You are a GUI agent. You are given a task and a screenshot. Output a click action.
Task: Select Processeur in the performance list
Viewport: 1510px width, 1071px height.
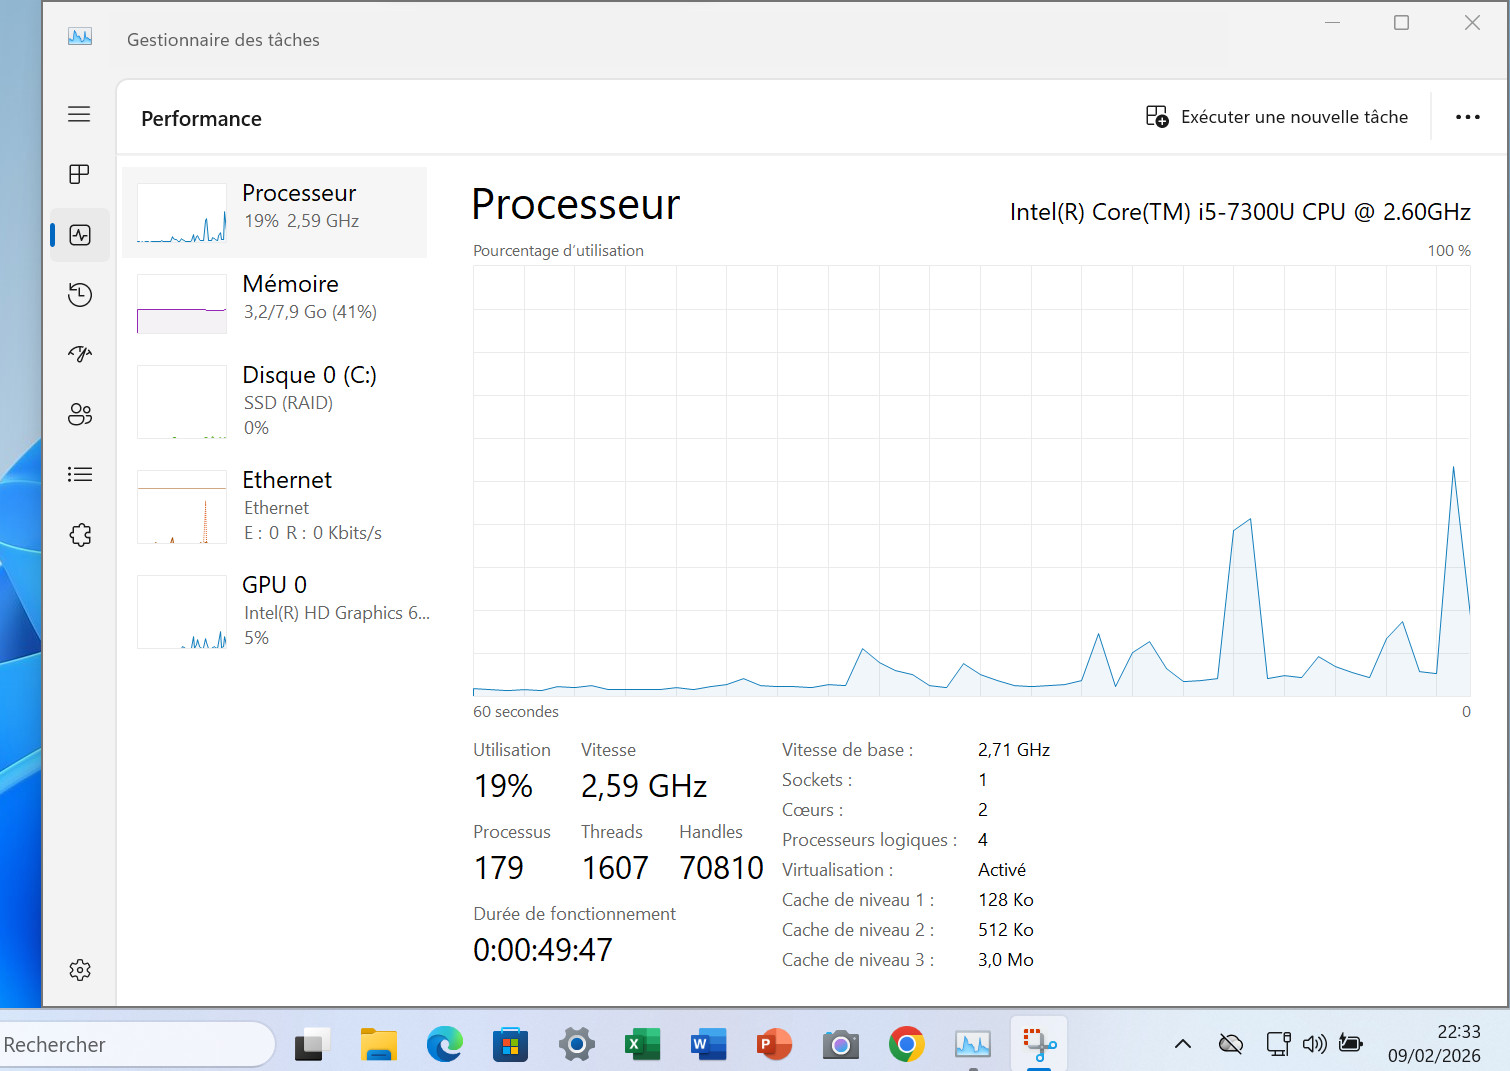tap(274, 212)
